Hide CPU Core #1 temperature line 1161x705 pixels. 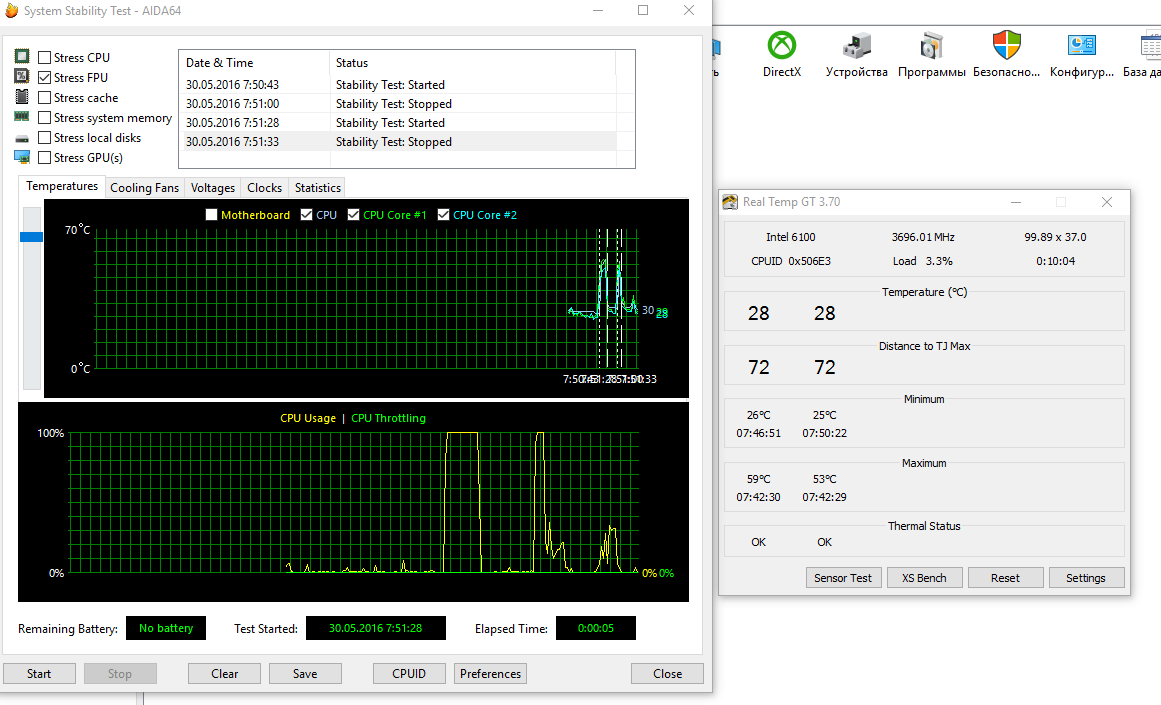[x=353, y=215]
